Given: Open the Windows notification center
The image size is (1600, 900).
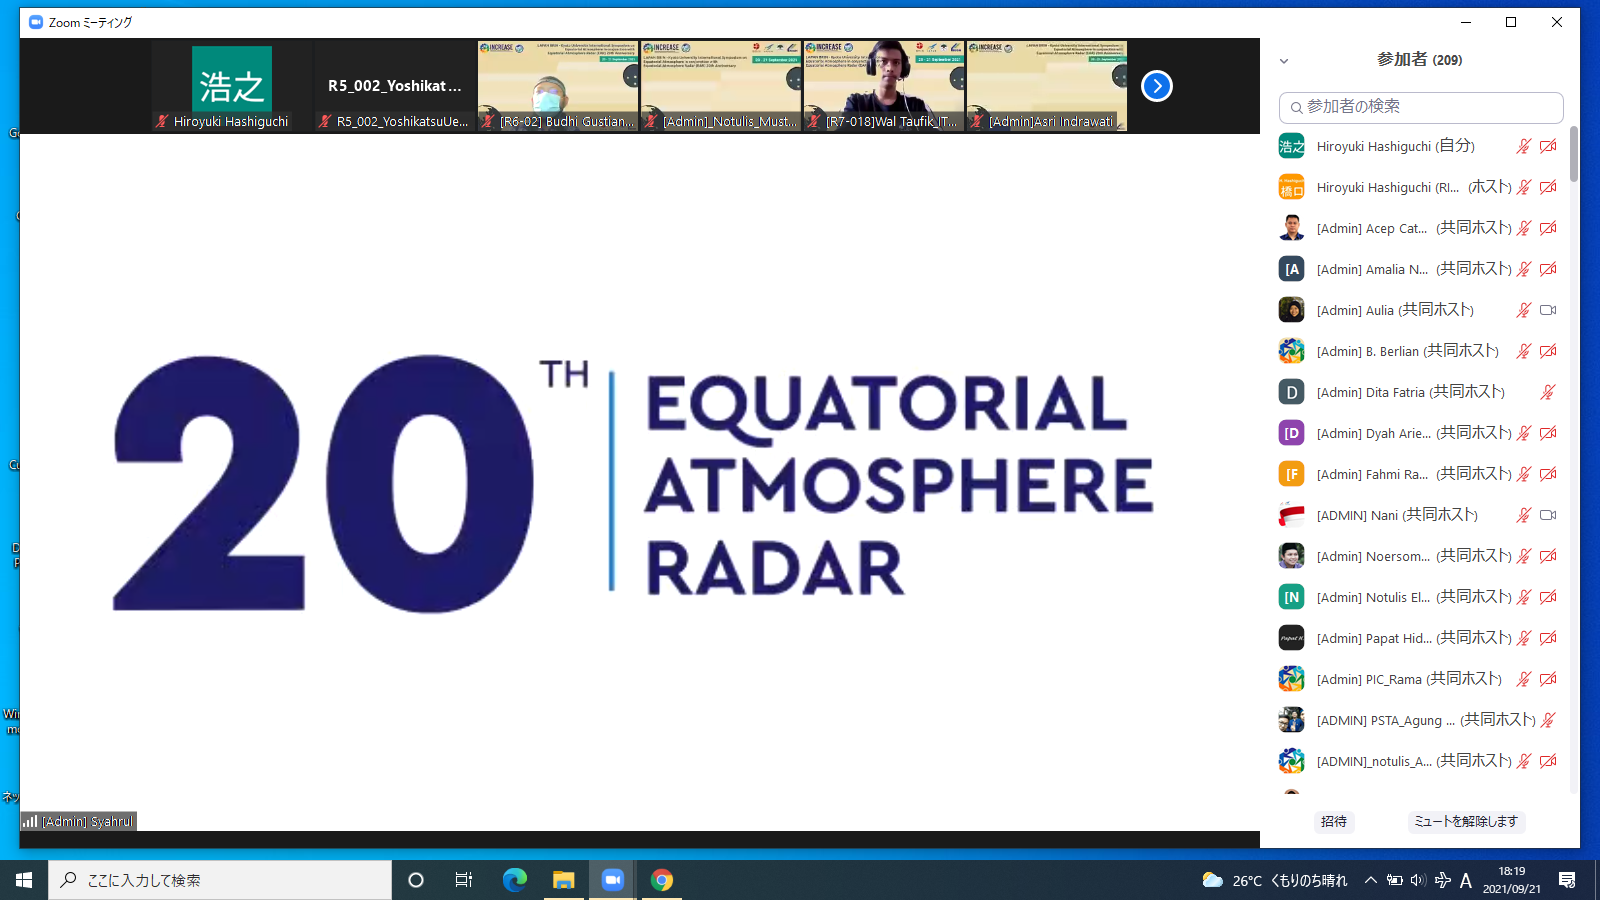Looking at the screenshot, I should point(1567,880).
